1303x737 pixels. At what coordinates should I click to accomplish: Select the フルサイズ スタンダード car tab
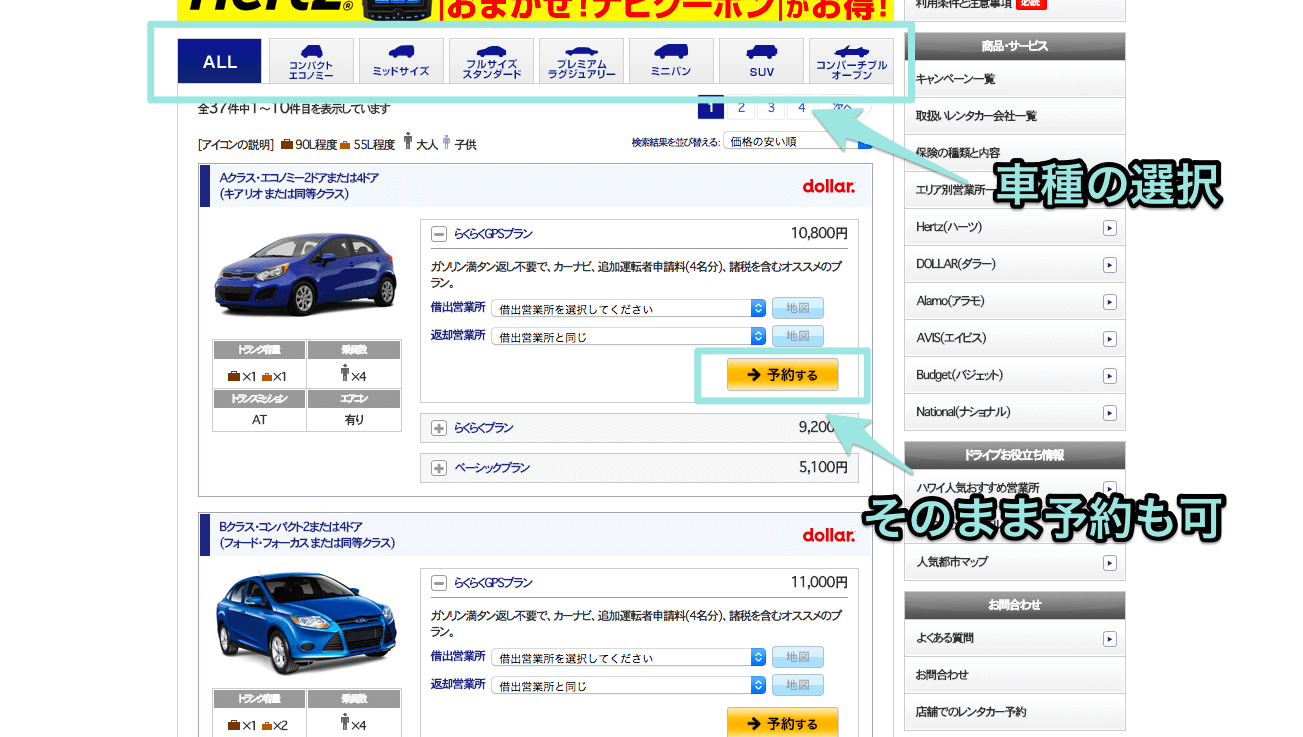[x=491, y=61]
